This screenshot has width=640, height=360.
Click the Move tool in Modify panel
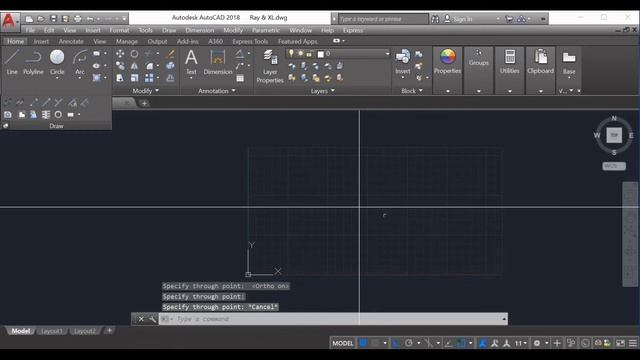[120, 53]
